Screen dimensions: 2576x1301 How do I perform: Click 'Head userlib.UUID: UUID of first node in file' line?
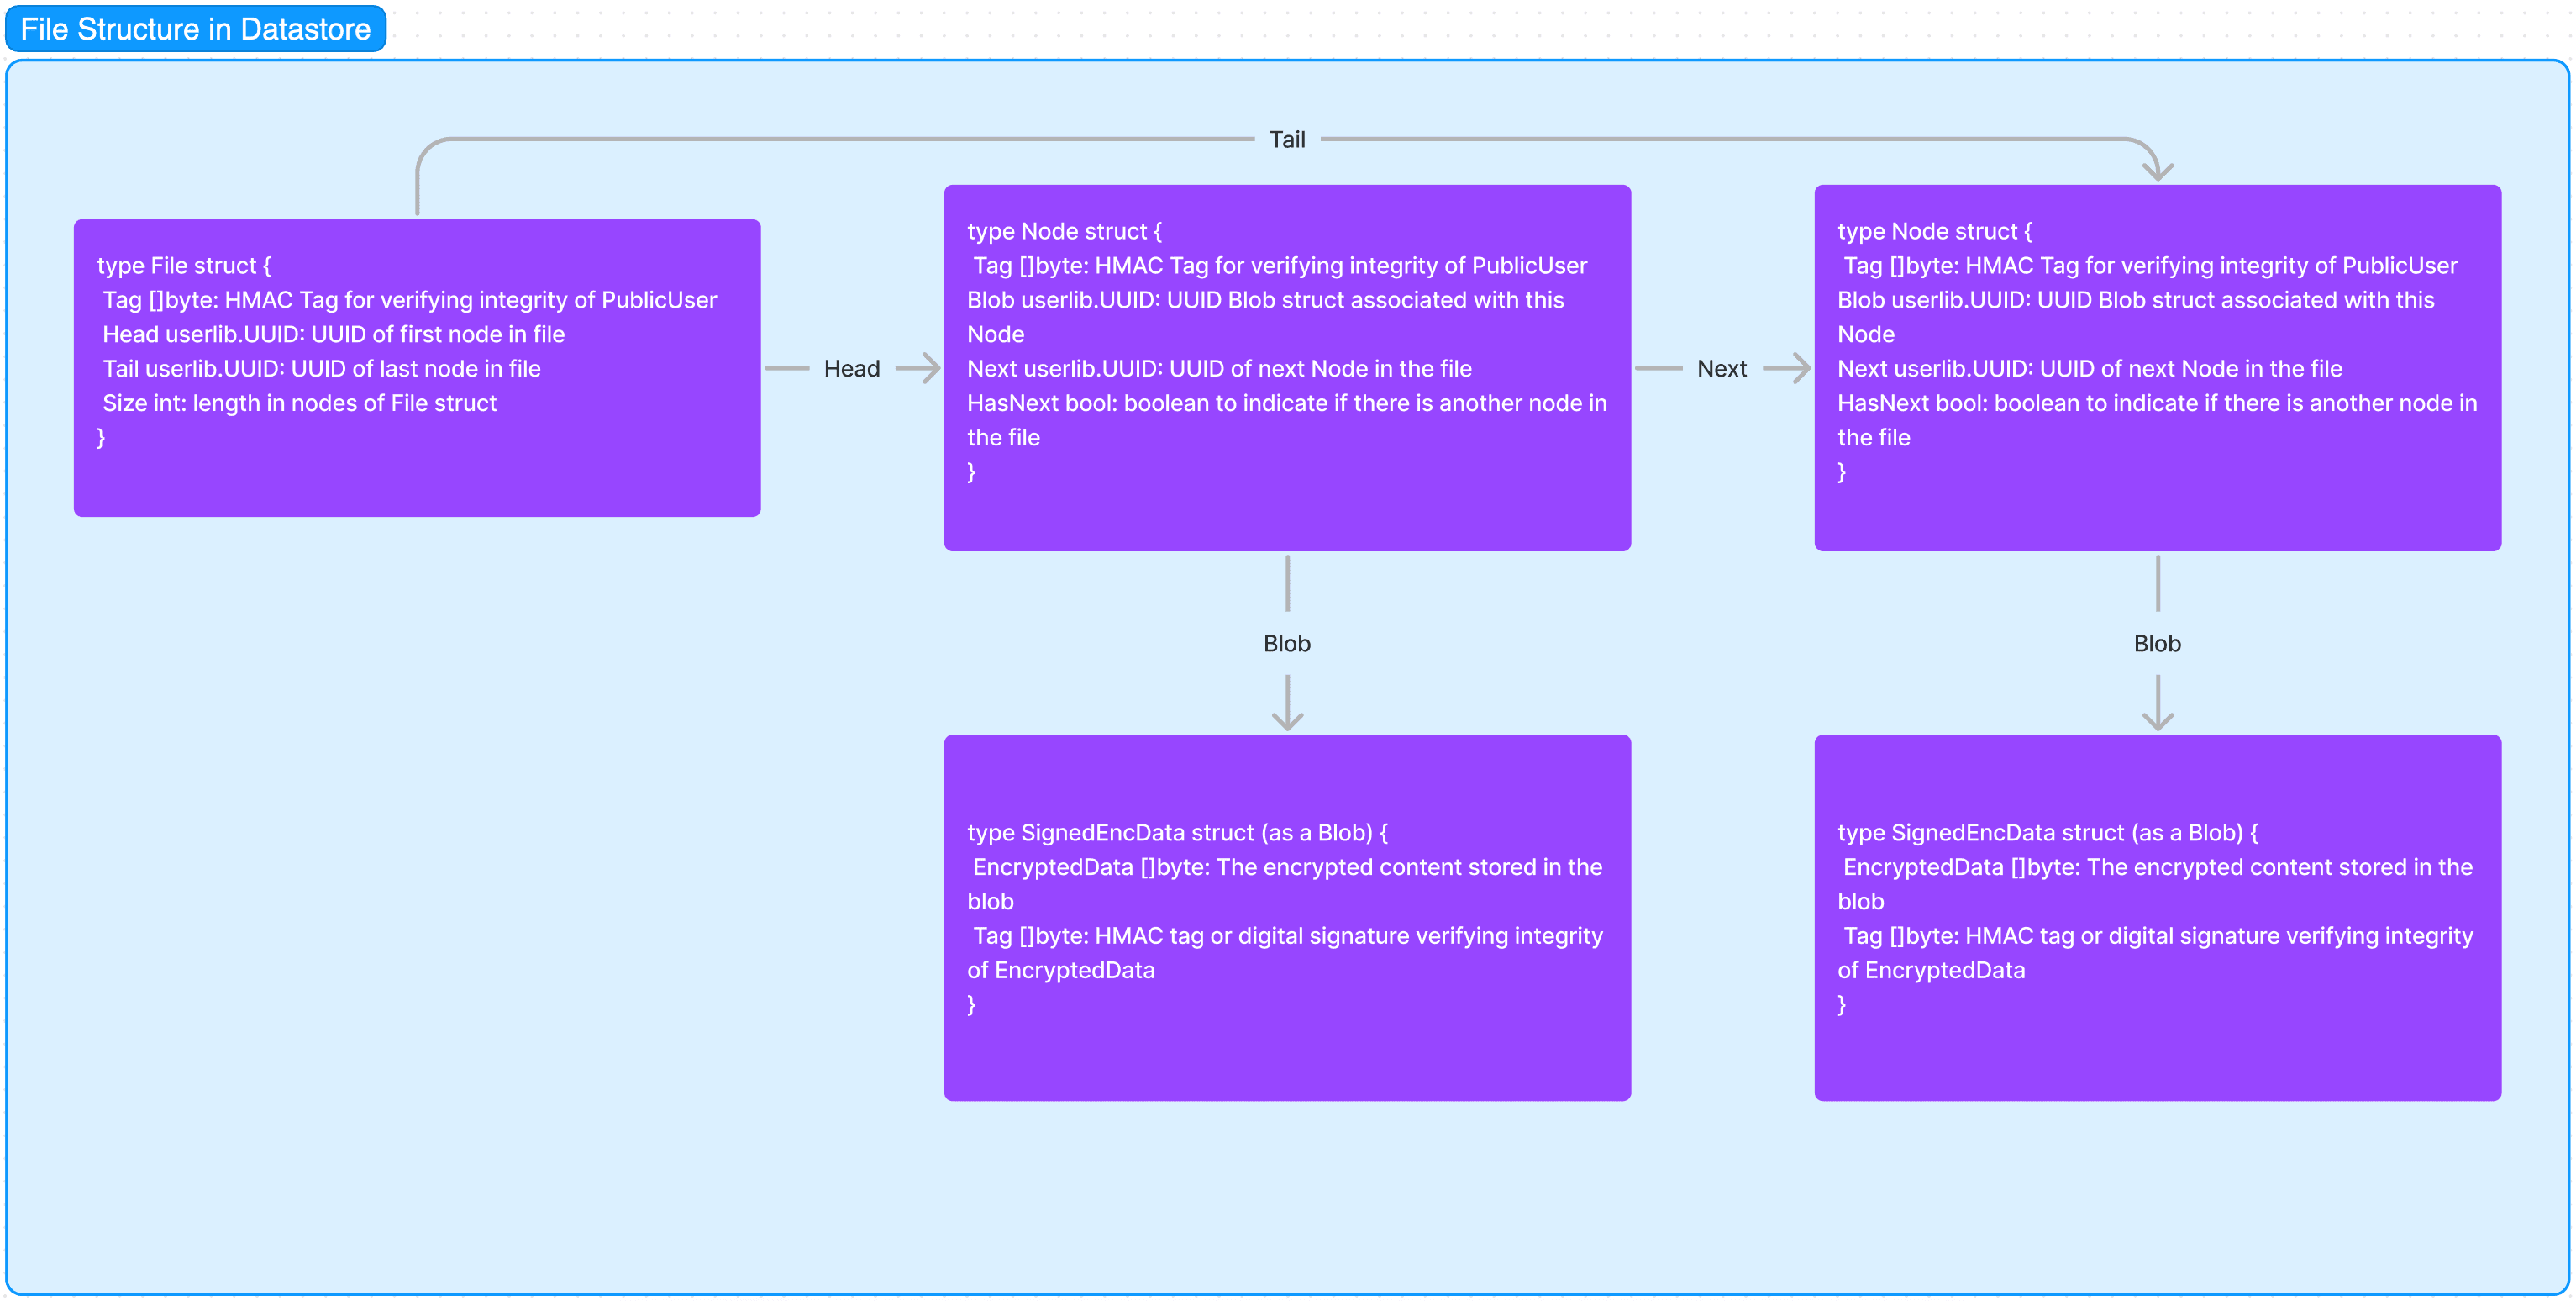334,335
